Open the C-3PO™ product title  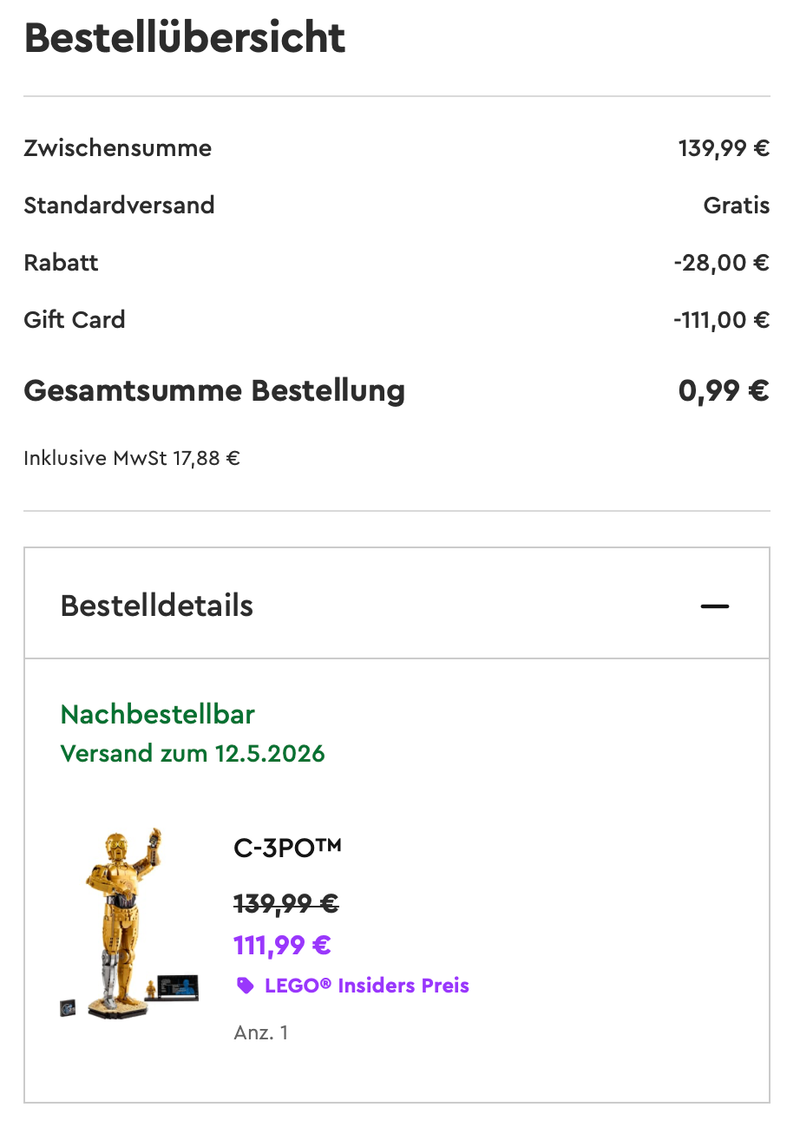click(x=287, y=848)
